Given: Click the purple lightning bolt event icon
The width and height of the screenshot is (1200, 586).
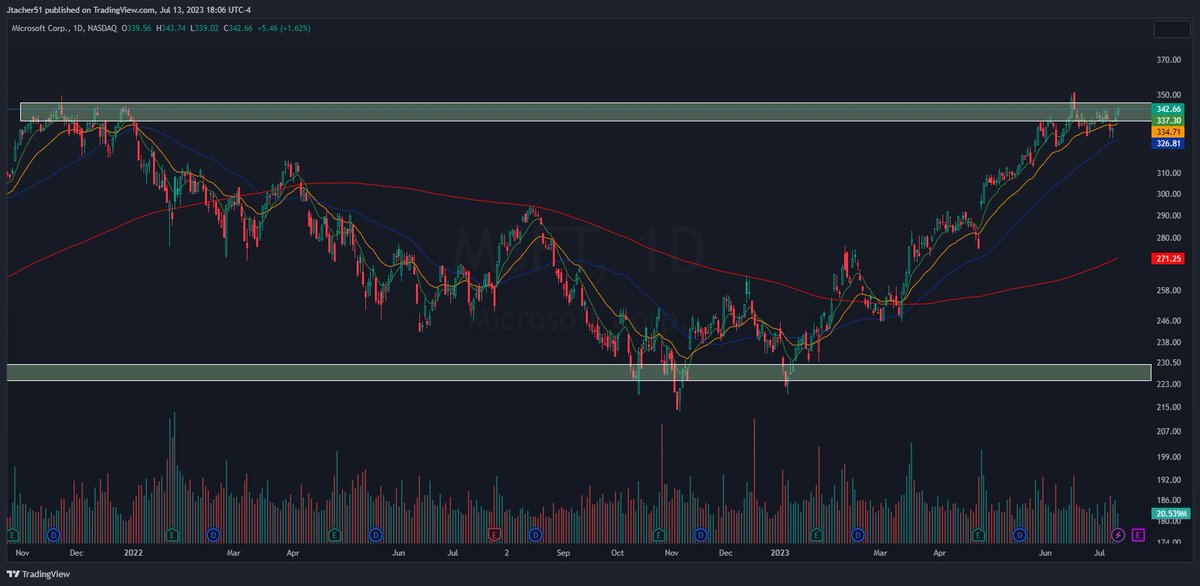Looking at the screenshot, I should (1118, 535).
